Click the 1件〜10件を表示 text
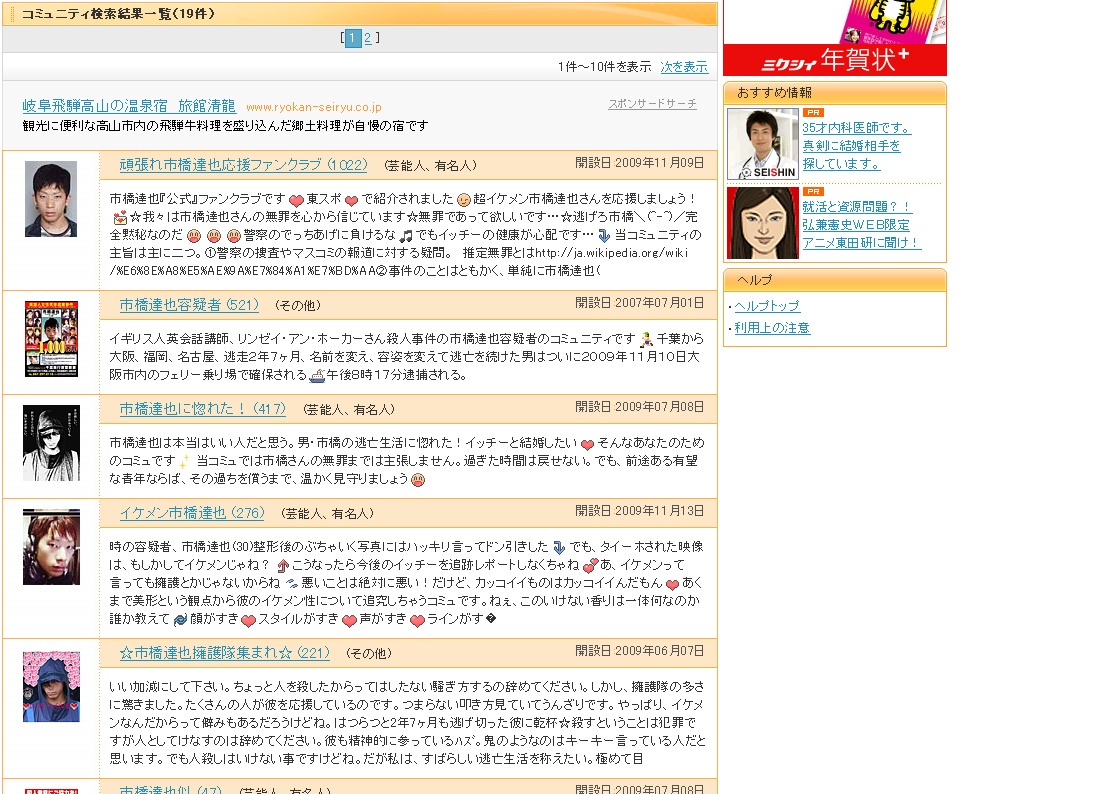The image size is (1105, 794). point(604,67)
